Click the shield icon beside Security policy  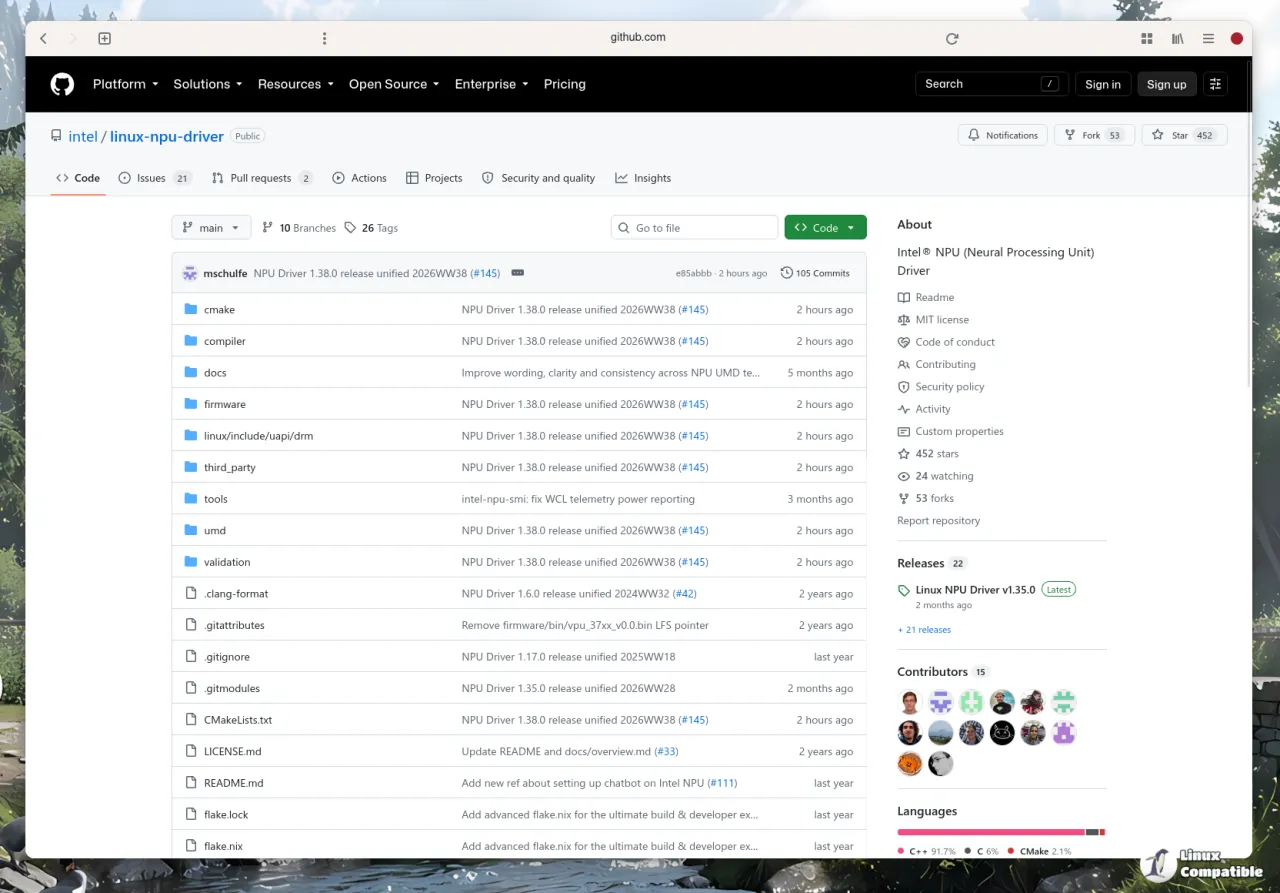point(904,387)
